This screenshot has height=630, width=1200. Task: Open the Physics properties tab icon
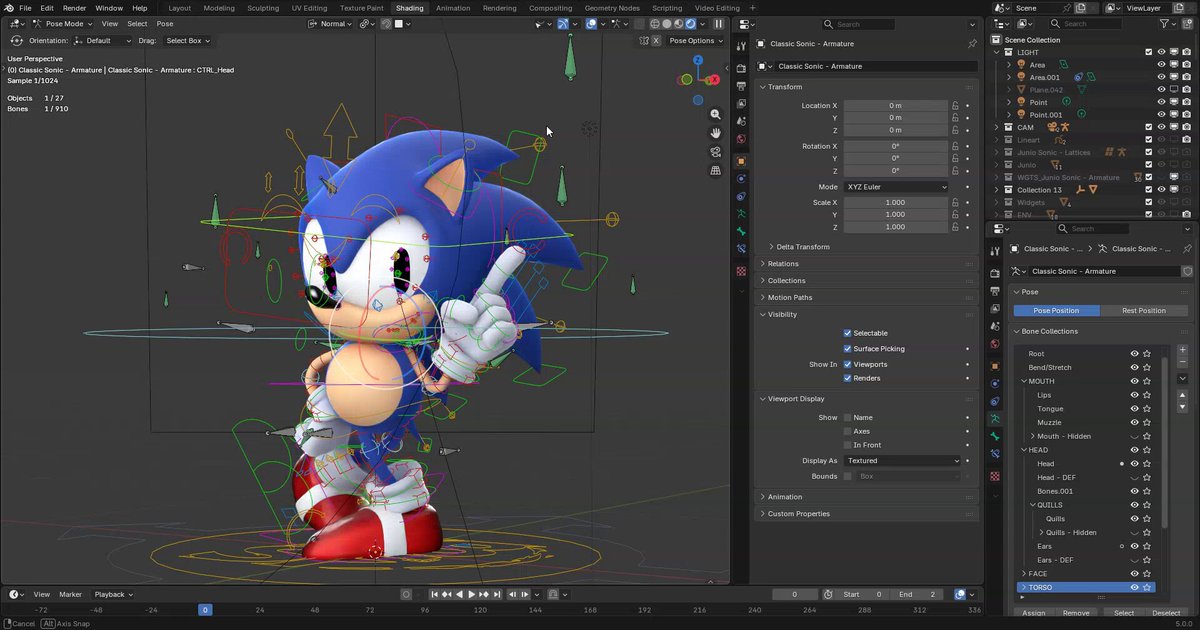[741, 179]
